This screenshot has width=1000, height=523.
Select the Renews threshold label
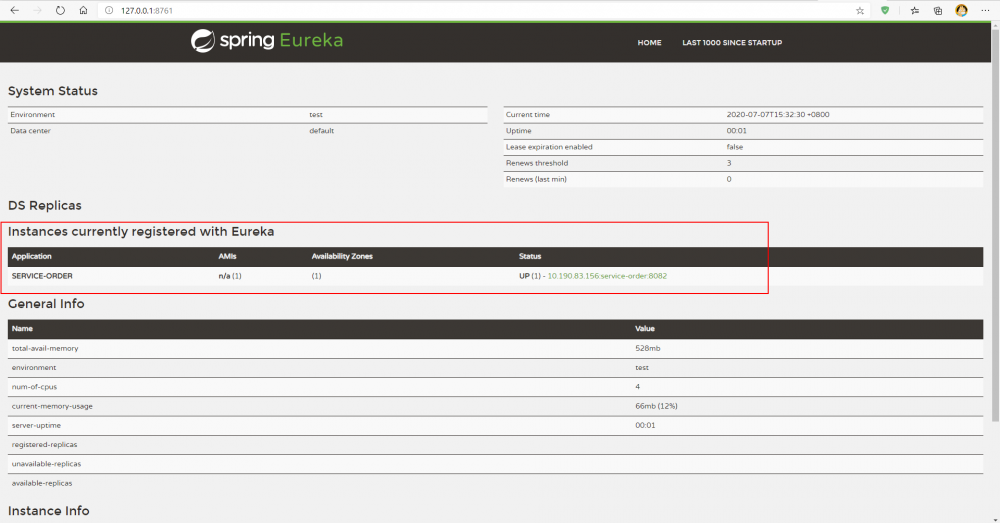537,163
